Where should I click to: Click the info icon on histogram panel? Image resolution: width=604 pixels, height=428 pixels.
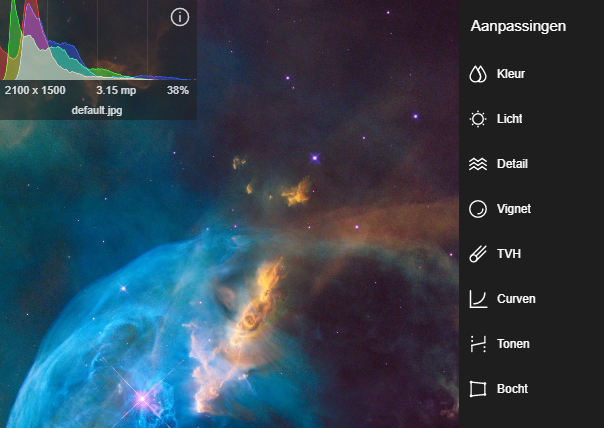point(180,17)
